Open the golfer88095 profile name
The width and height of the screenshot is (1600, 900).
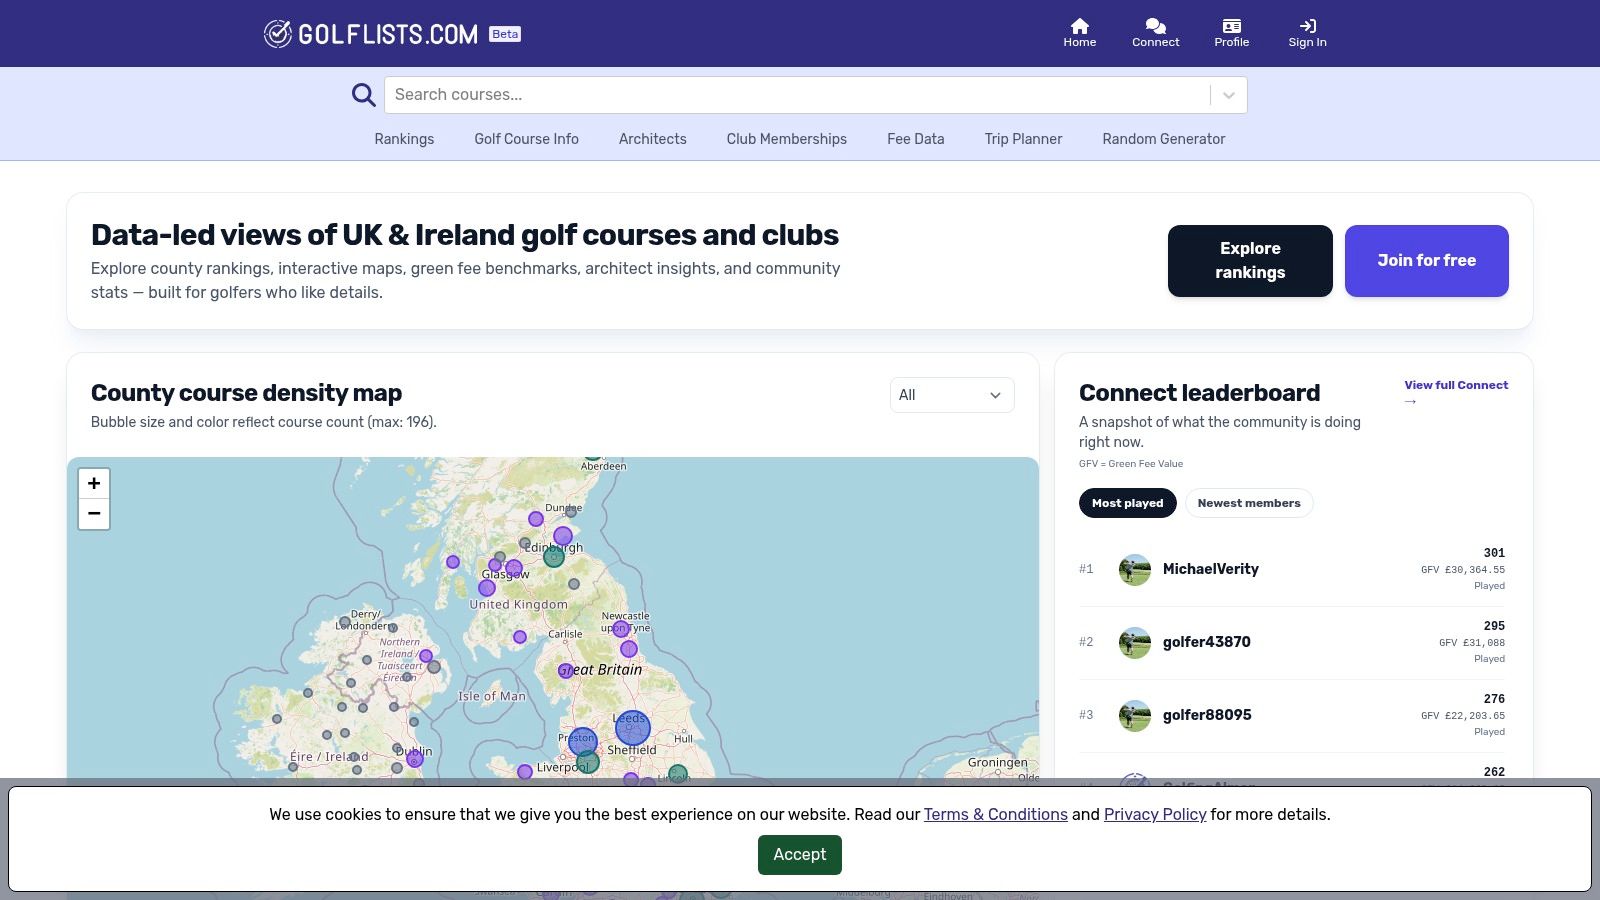point(1207,715)
